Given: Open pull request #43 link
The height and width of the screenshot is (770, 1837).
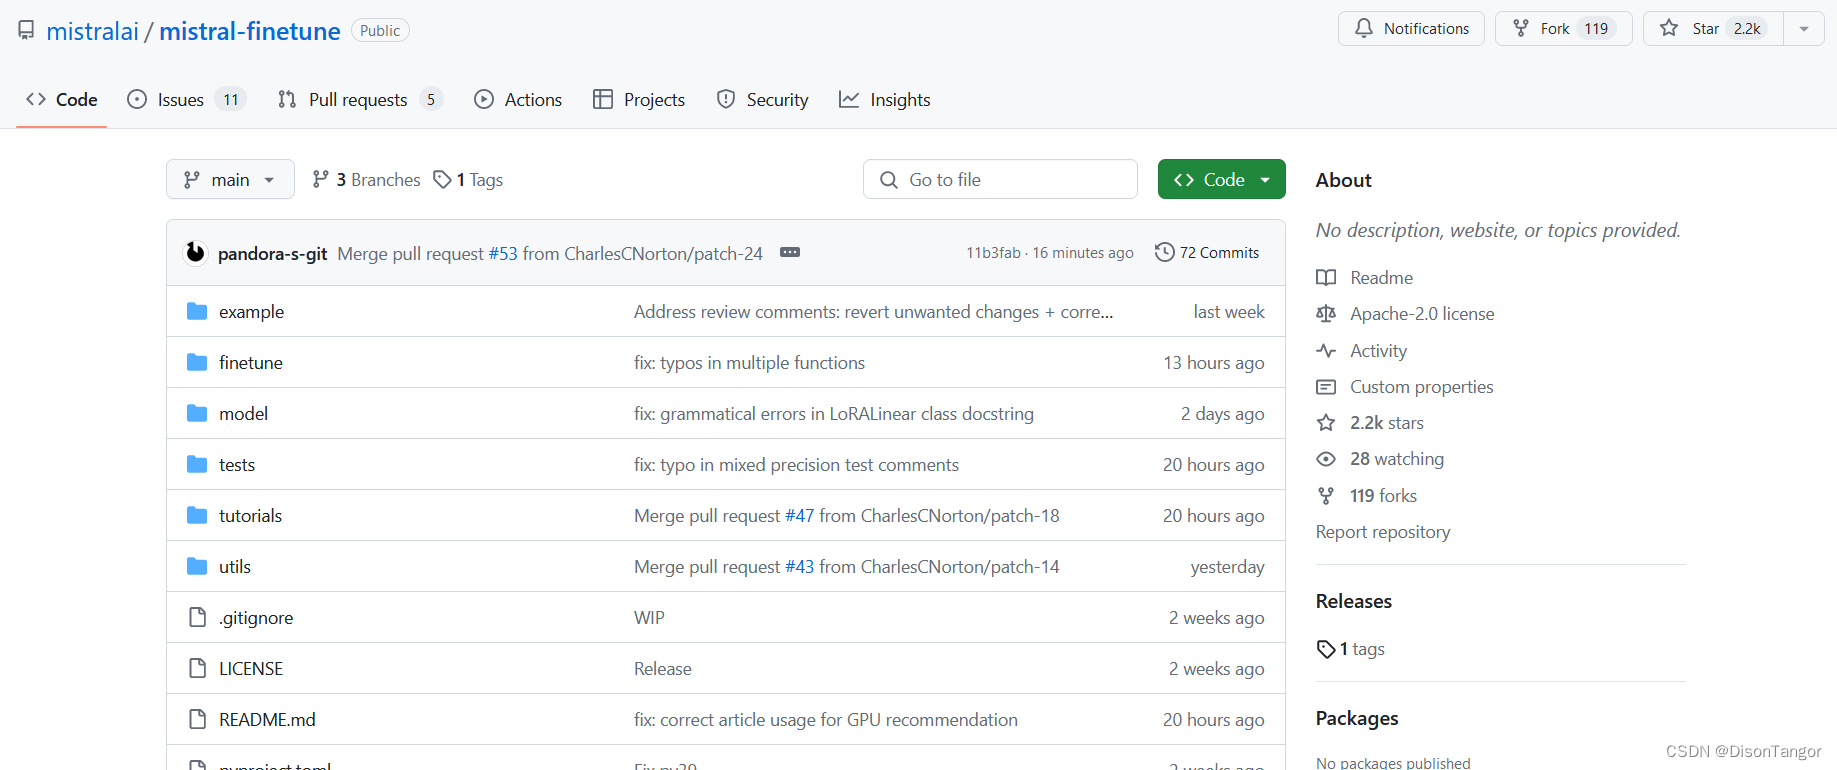Looking at the screenshot, I should [799, 567].
